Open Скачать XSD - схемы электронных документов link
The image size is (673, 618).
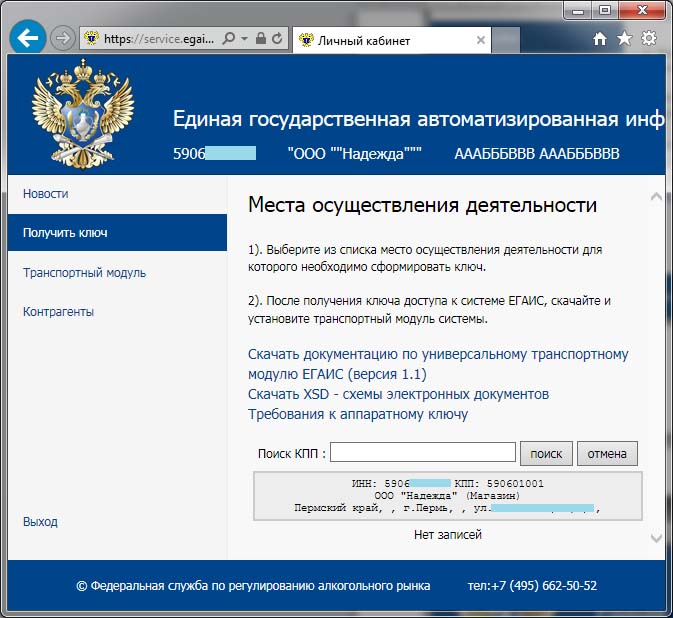pos(398,394)
